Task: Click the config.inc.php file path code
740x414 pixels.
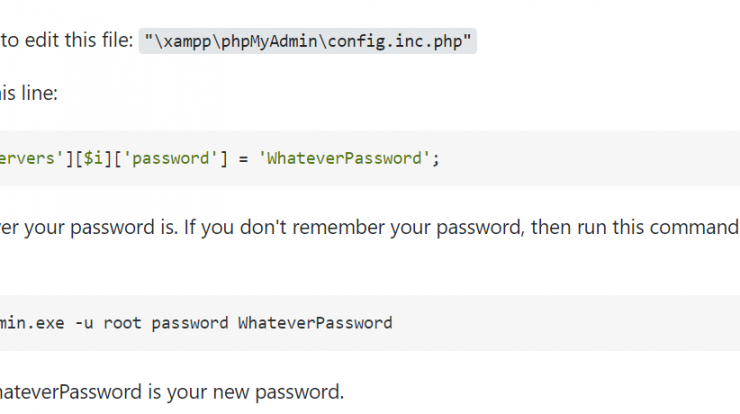Action: pyautogui.click(x=308, y=41)
